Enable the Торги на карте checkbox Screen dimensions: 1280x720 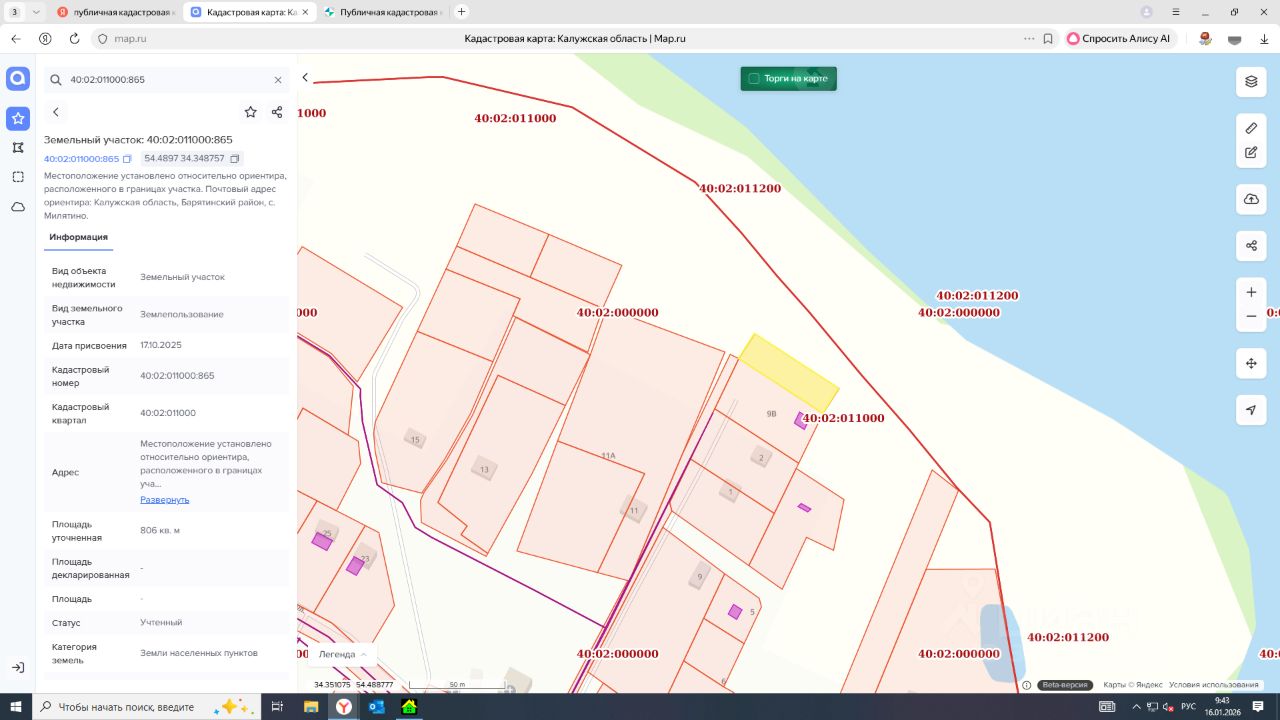pyautogui.click(x=754, y=78)
